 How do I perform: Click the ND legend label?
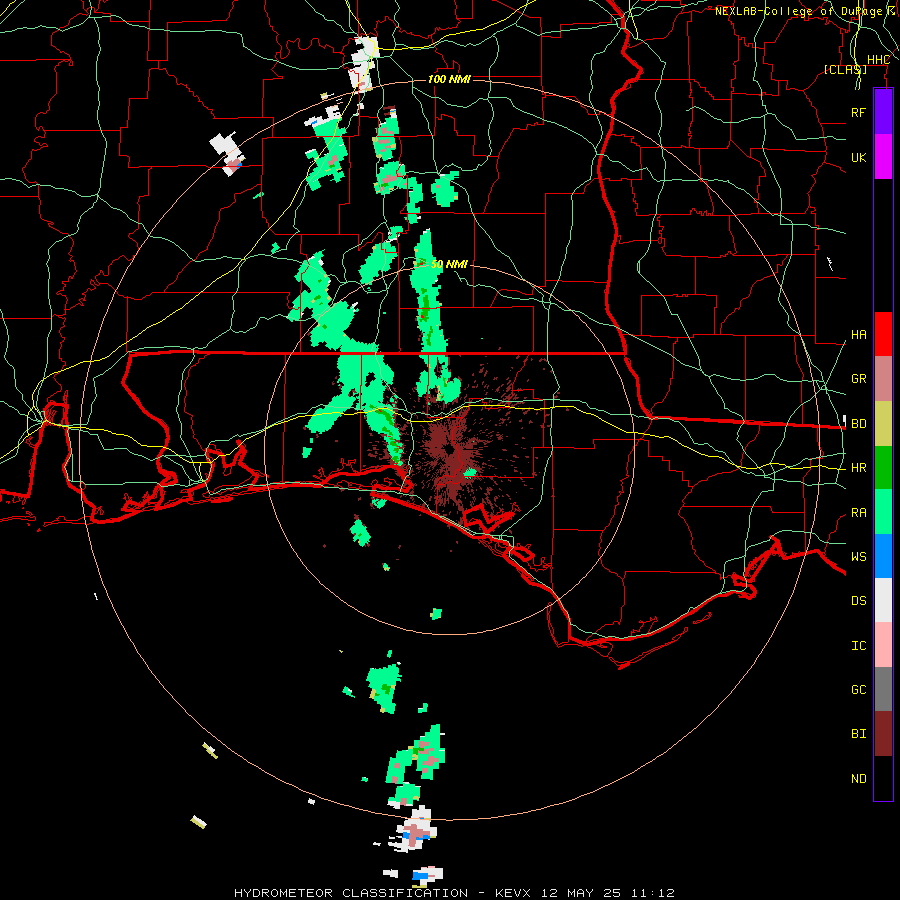pyautogui.click(x=859, y=779)
